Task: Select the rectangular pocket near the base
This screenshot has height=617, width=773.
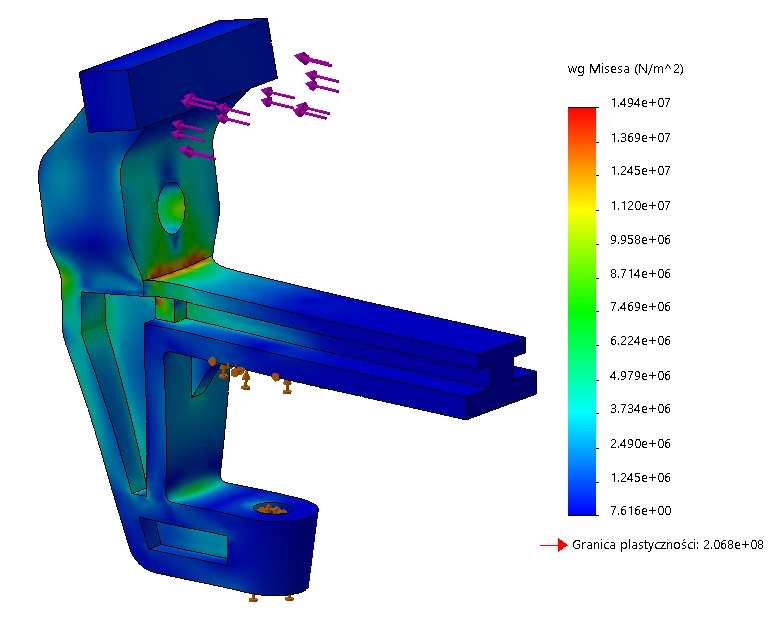Action: pos(184,541)
